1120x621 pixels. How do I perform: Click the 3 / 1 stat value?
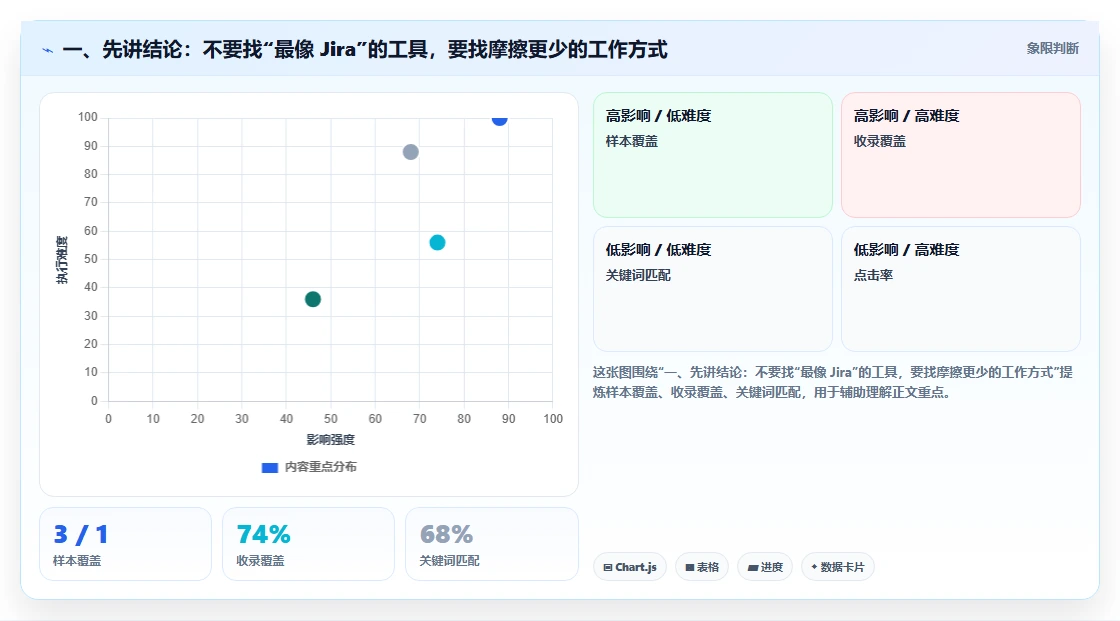point(81,535)
